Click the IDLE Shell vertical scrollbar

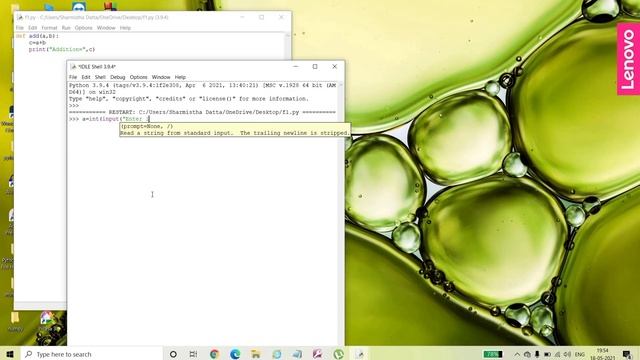341,212
